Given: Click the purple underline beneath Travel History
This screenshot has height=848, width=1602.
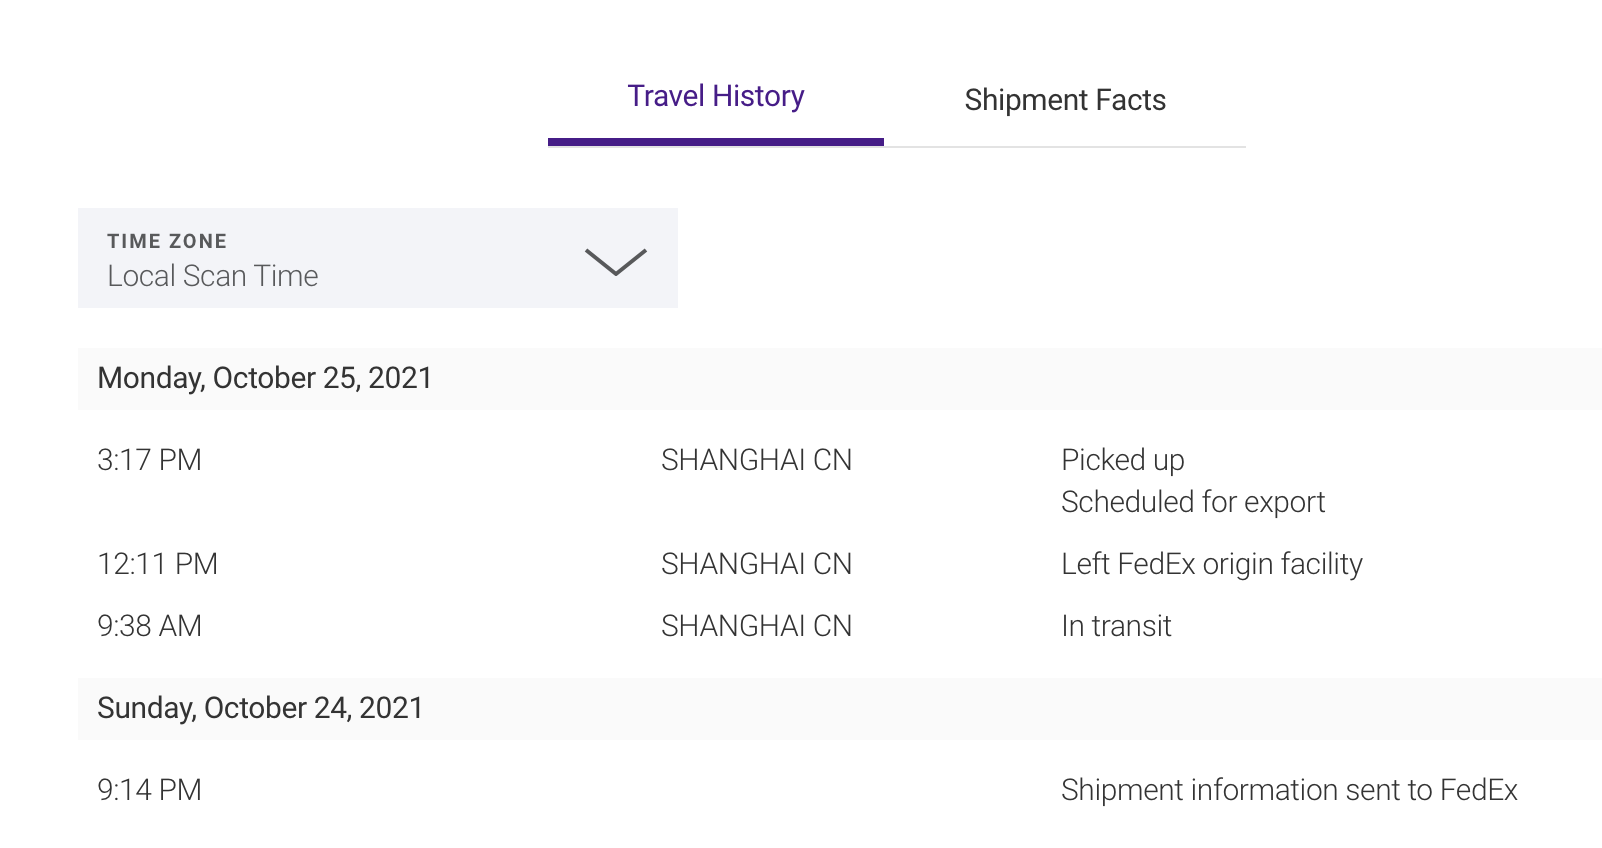Looking at the screenshot, I should click(715, 142).
